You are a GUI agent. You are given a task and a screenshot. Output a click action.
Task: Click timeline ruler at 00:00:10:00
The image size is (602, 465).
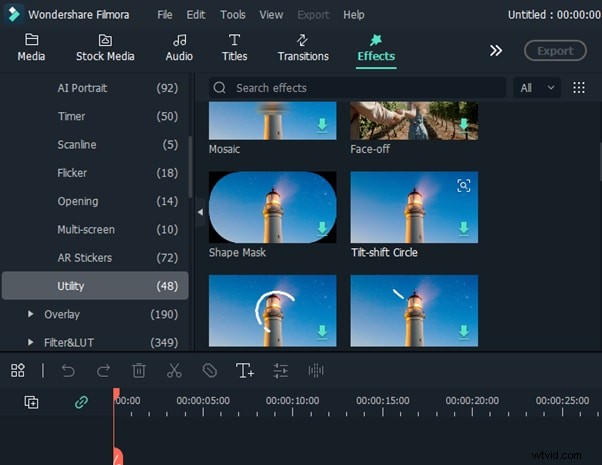click(x=292, y=400)
